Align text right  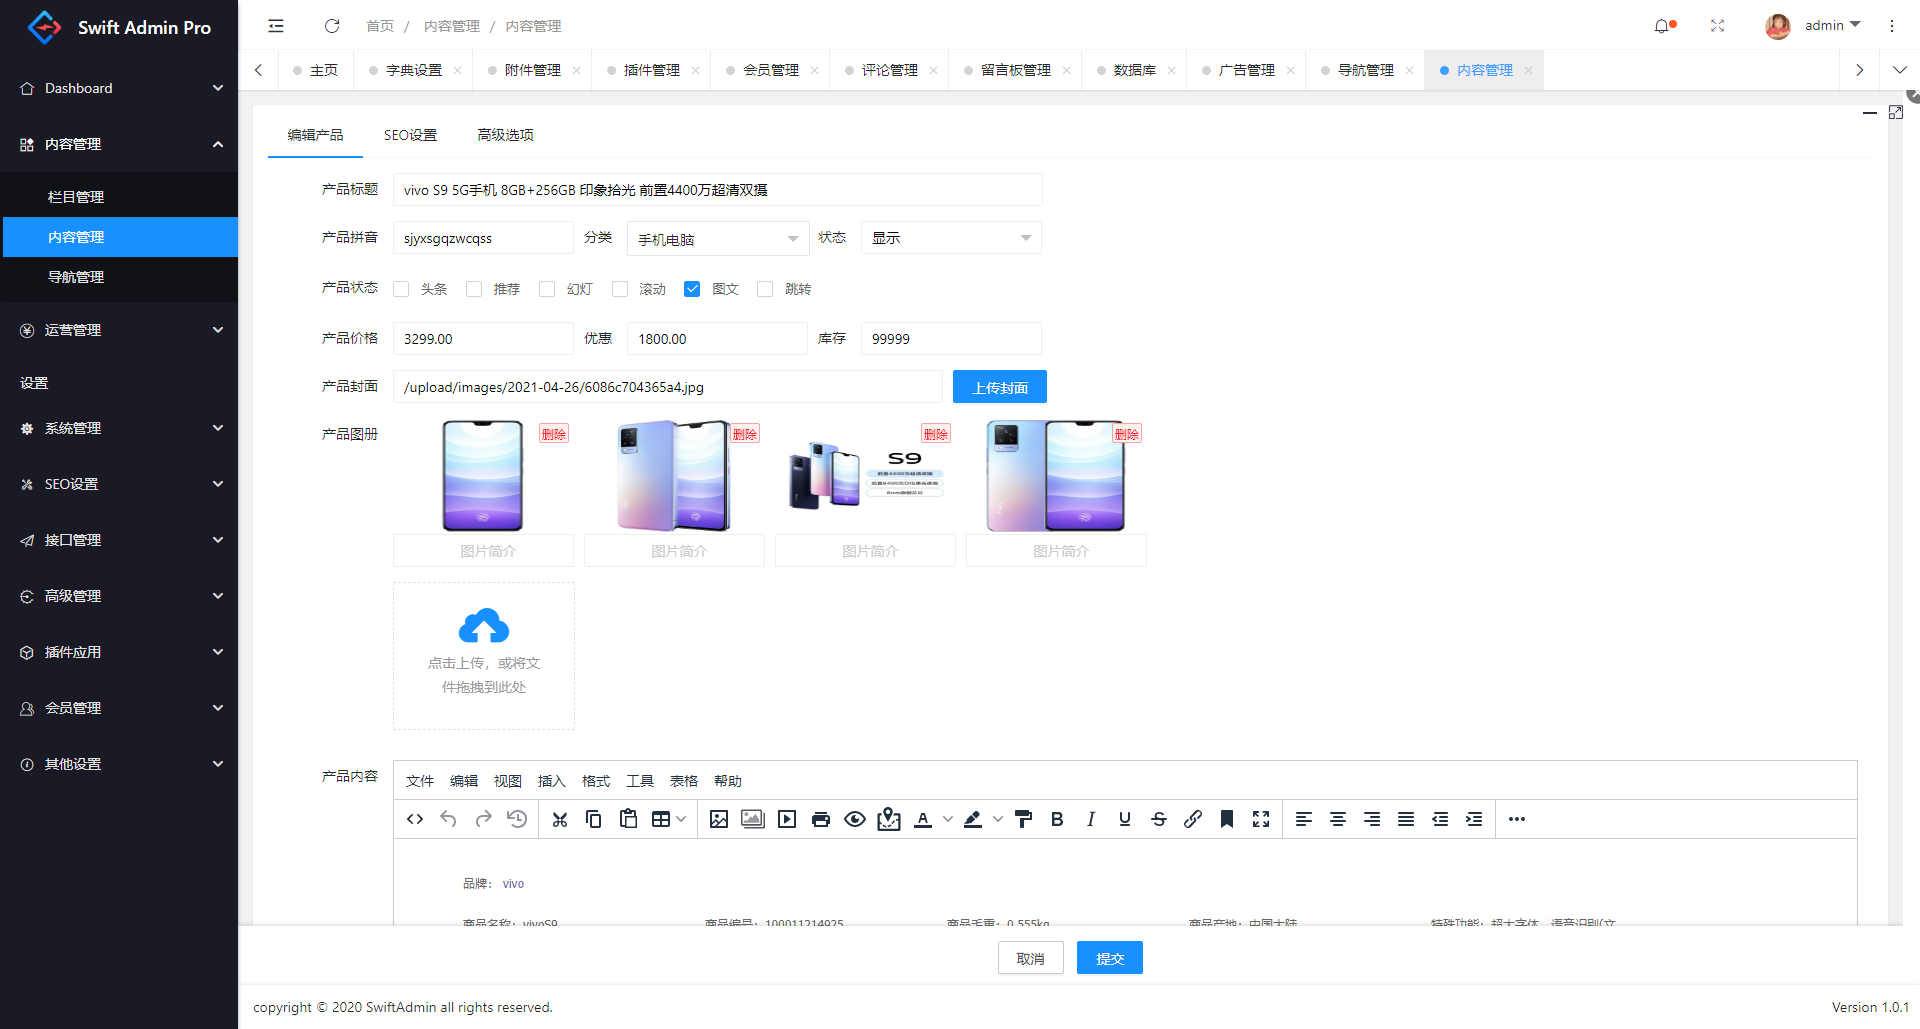click(1372, 819)
